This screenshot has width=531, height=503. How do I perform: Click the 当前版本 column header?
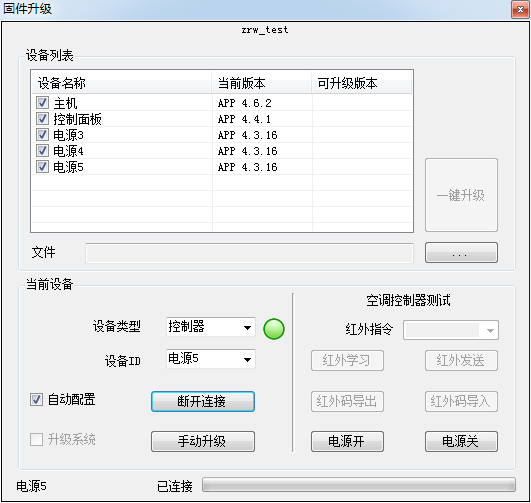click(x=261, y=83)
